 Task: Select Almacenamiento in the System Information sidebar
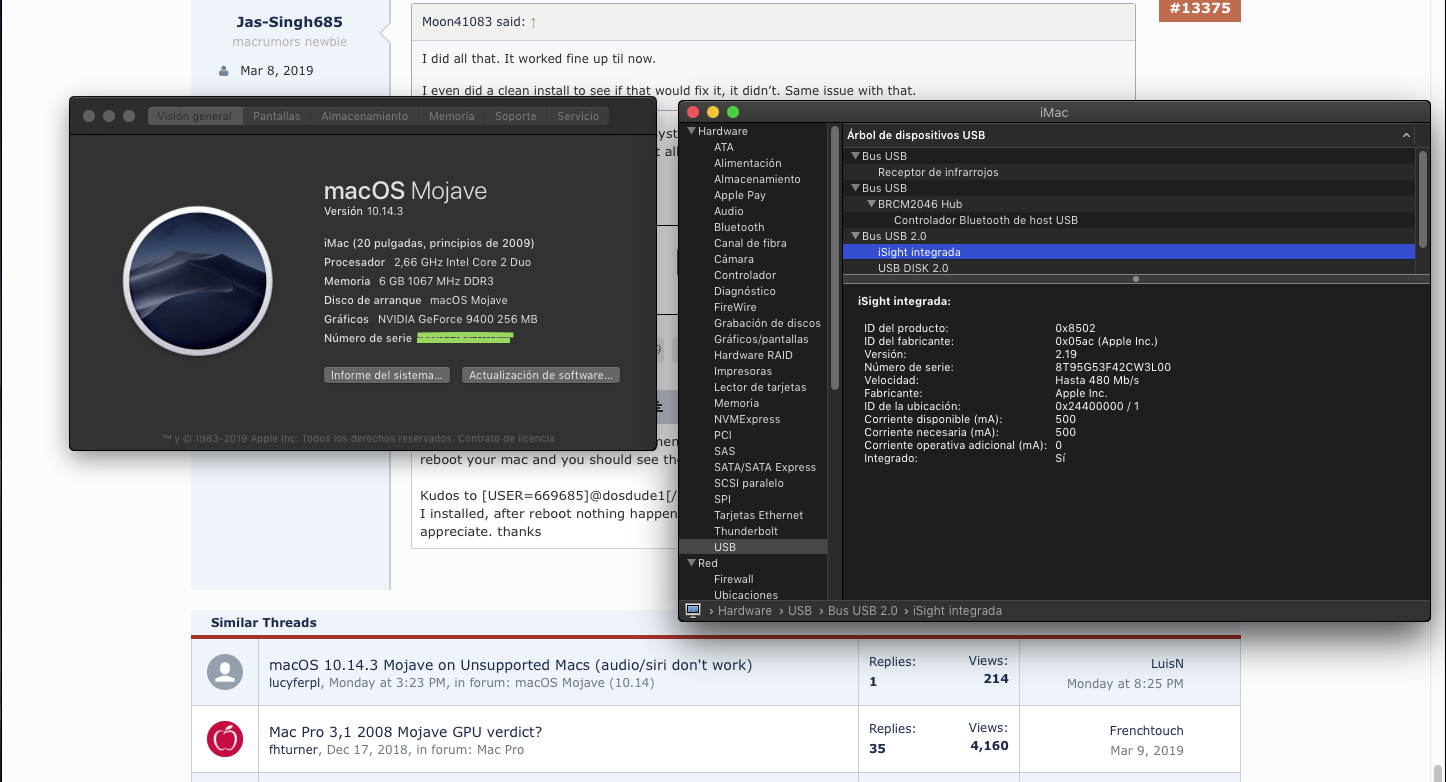[x=757, y=179]
